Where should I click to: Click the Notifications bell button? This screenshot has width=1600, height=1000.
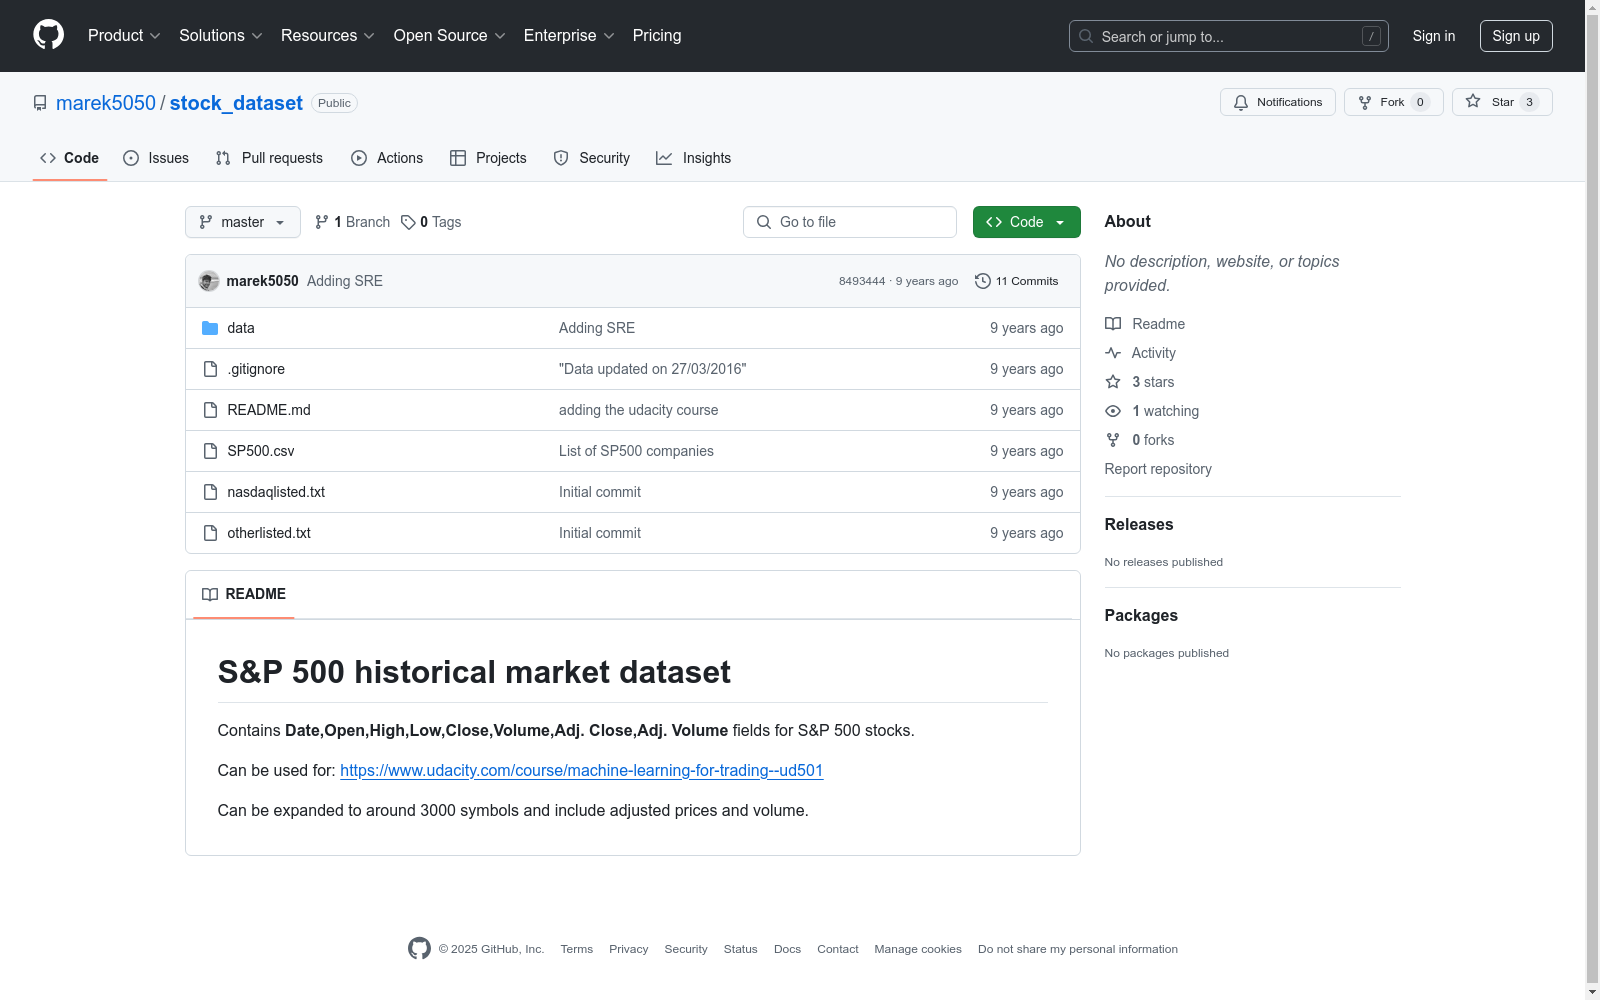pos(1277,102)
